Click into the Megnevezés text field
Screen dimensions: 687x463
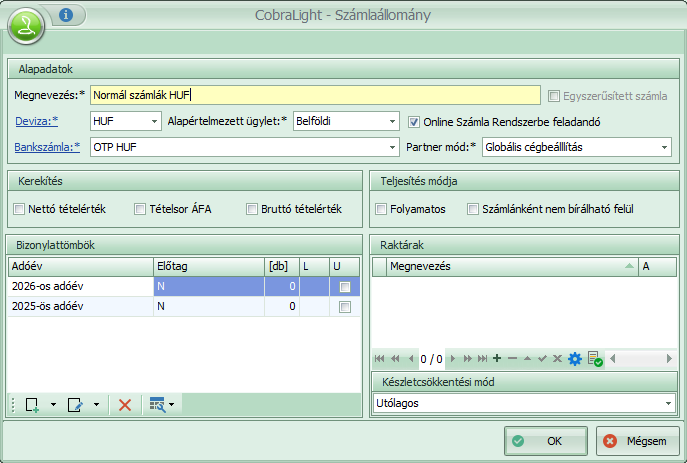[315, 95]
